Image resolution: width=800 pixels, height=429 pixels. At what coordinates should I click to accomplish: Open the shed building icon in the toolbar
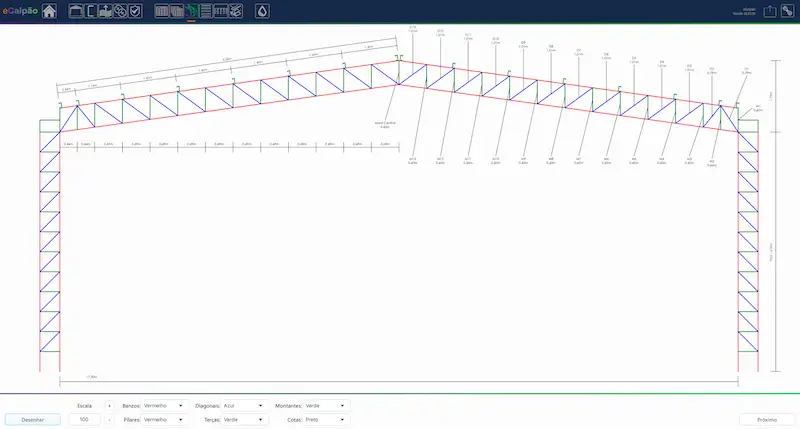tap(75, 11)
